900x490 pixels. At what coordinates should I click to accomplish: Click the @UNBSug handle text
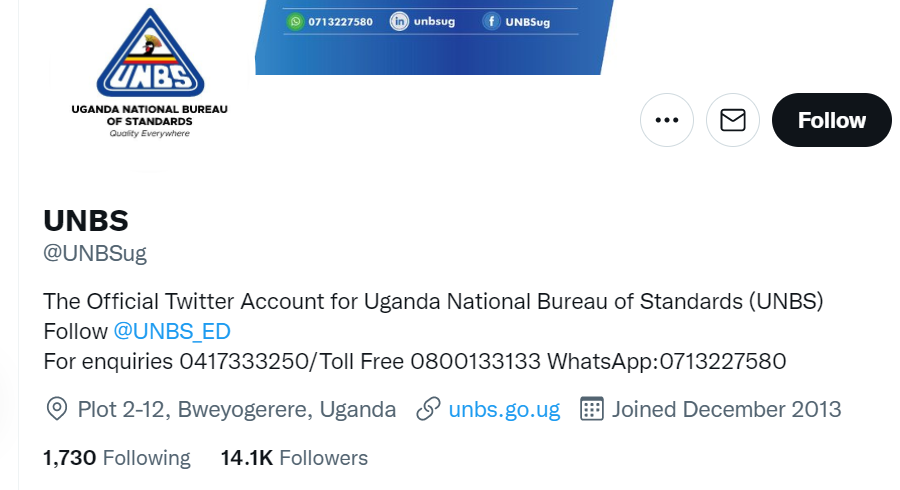(x=95, y=253)
